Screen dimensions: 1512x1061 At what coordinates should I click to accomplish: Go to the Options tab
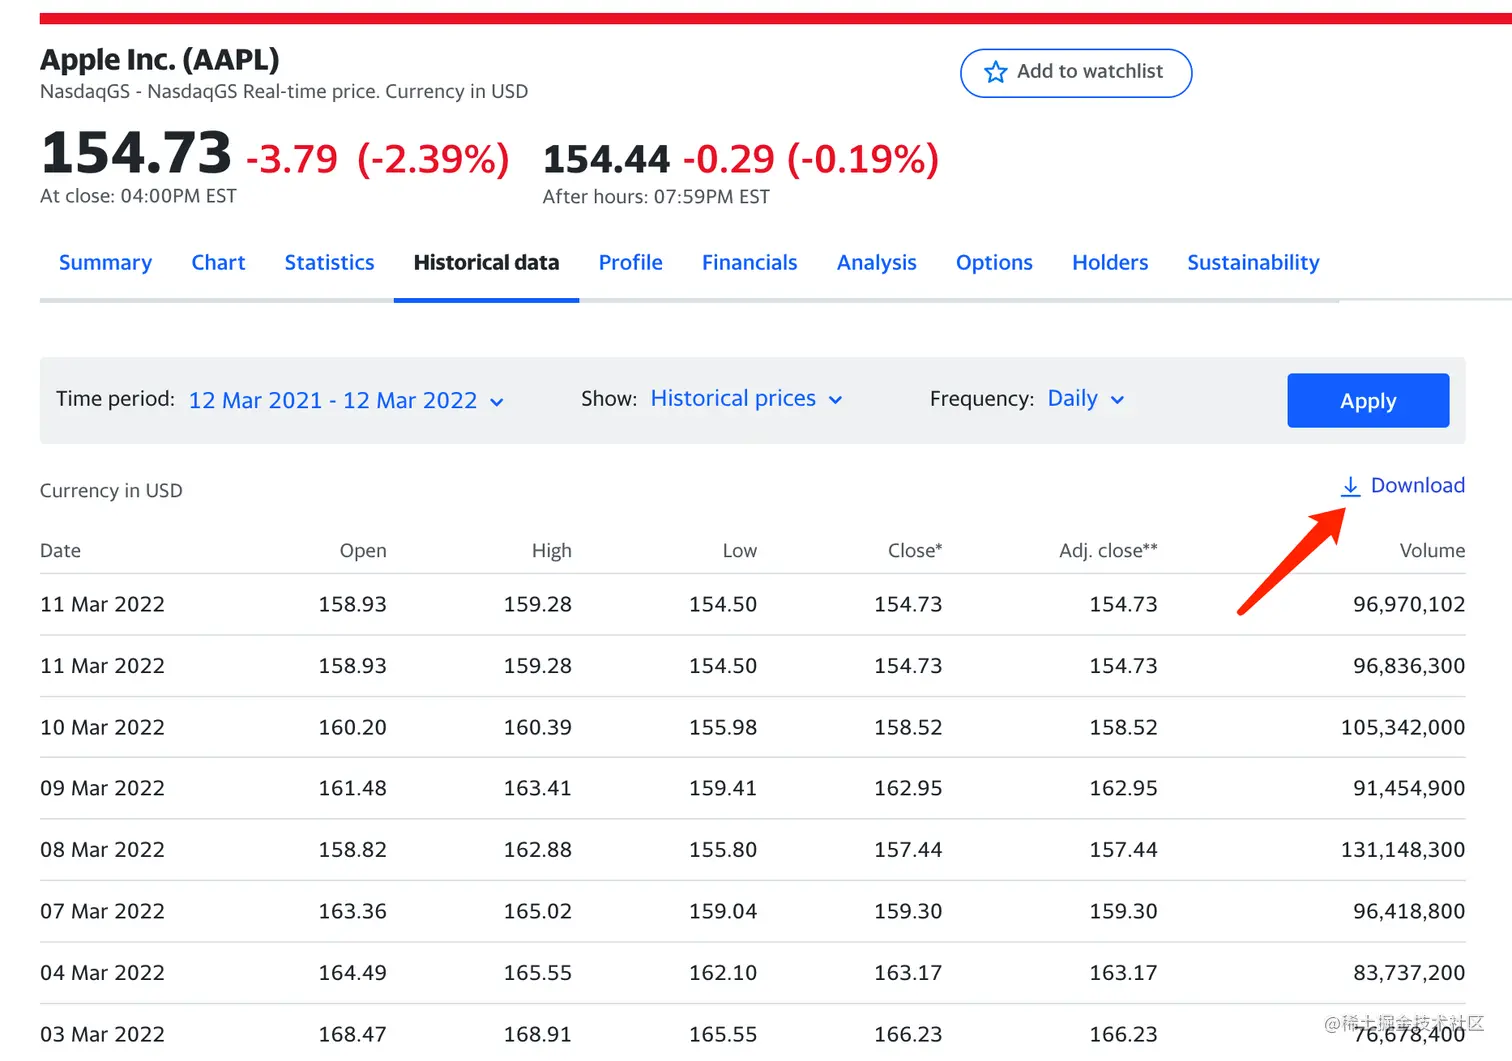994,262
